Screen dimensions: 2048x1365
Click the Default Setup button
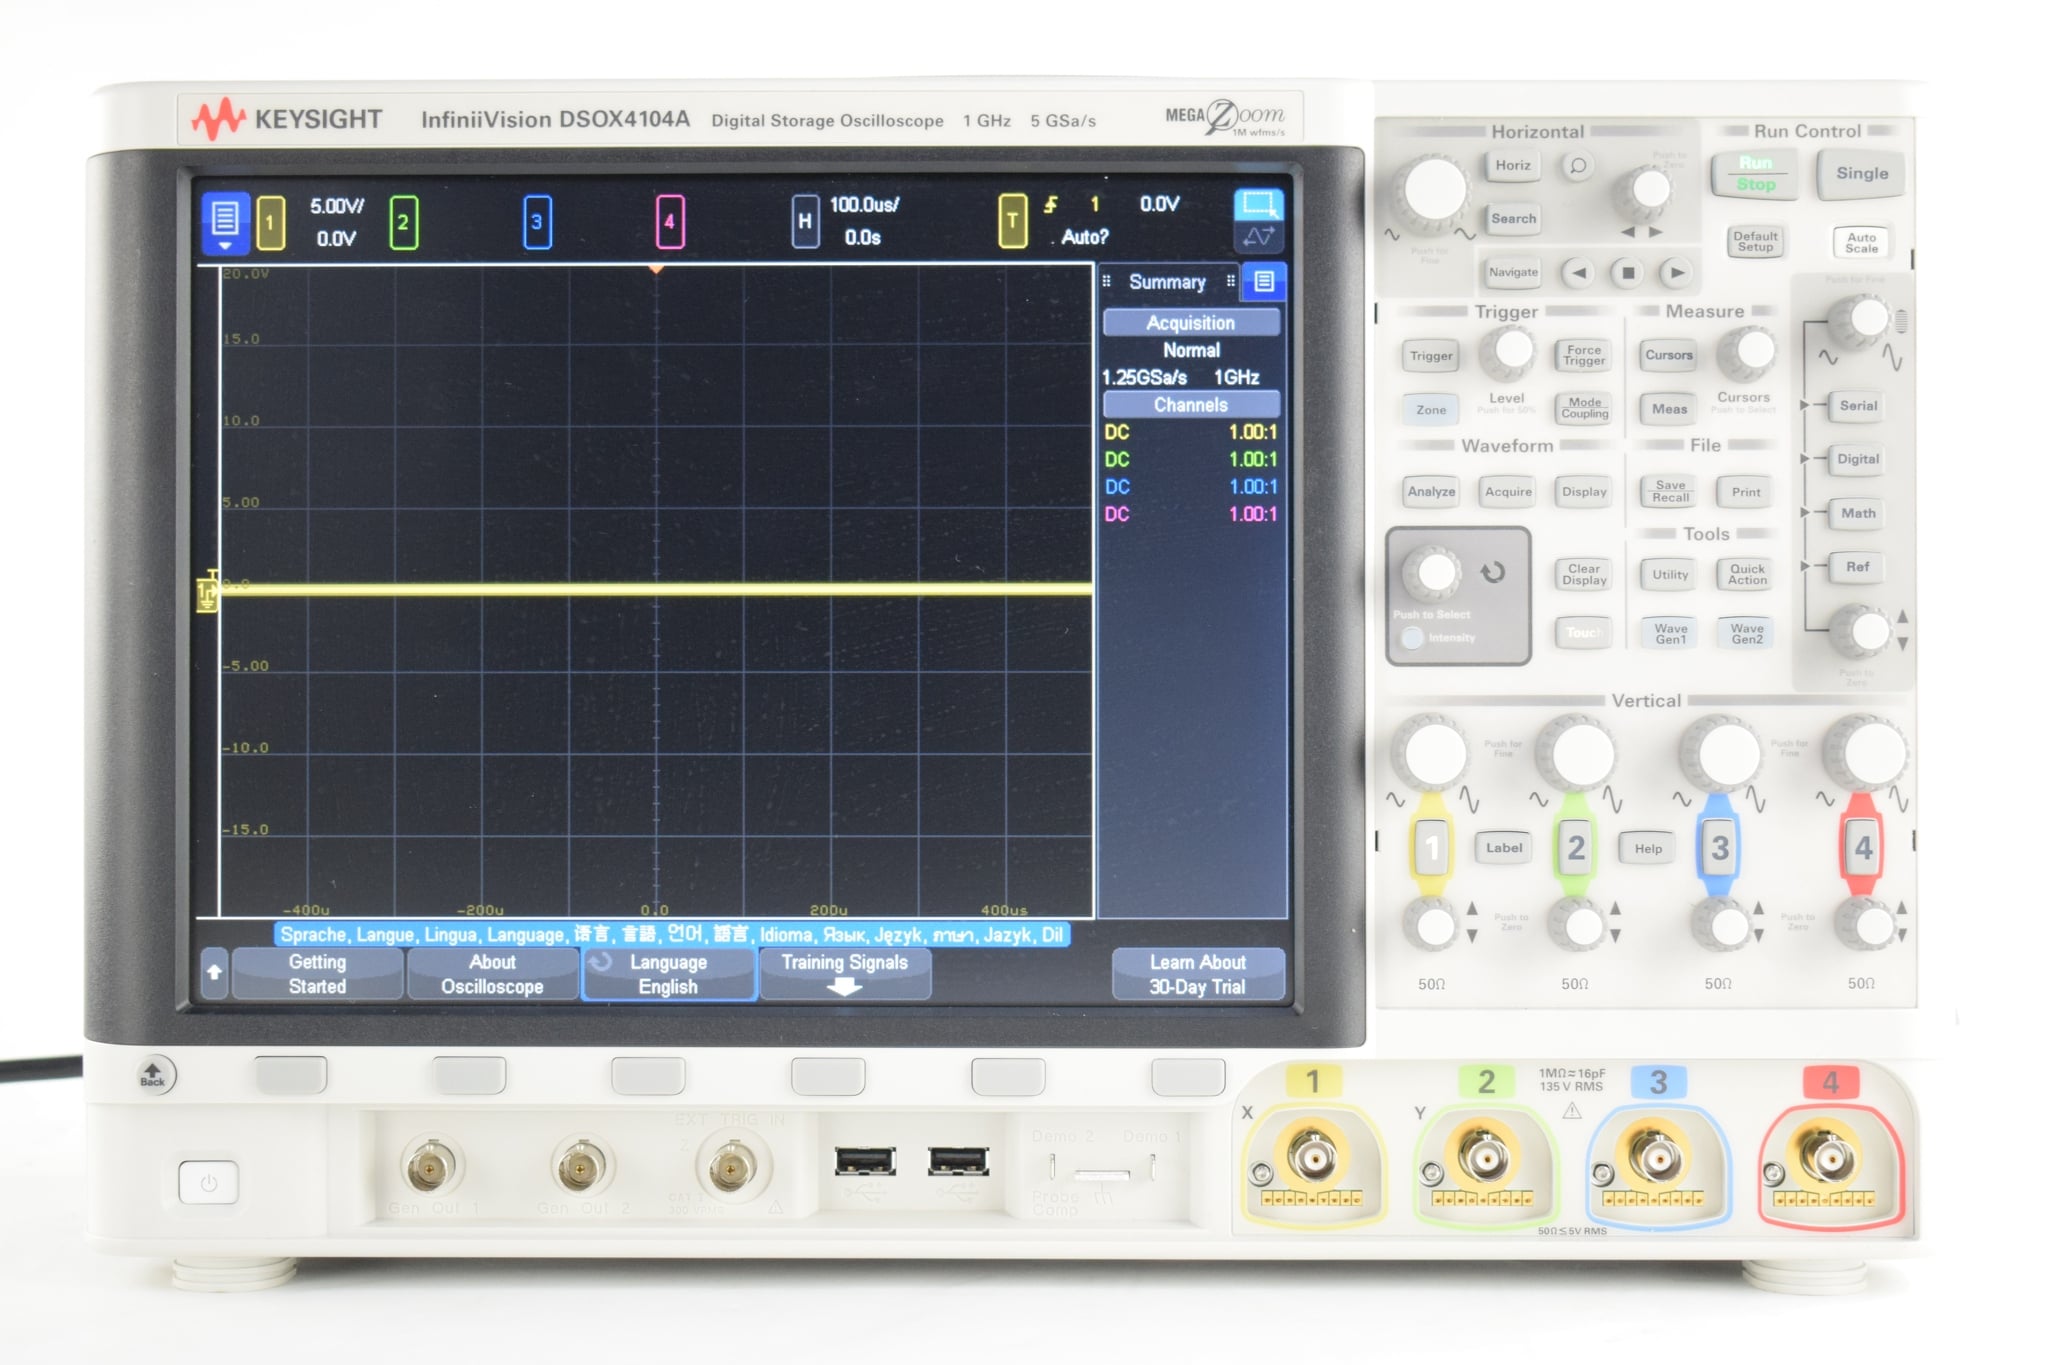pos(1755,242)
